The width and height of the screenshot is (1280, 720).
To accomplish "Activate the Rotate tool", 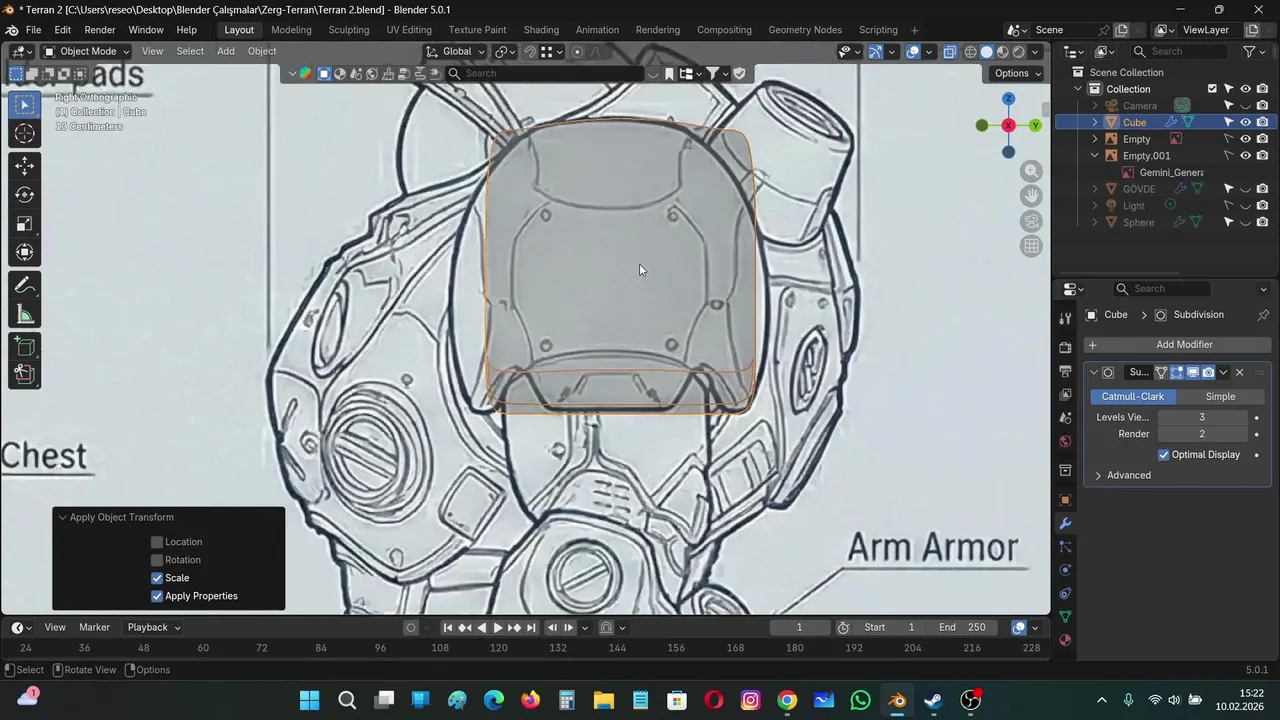I will click(x=25, y=195).
